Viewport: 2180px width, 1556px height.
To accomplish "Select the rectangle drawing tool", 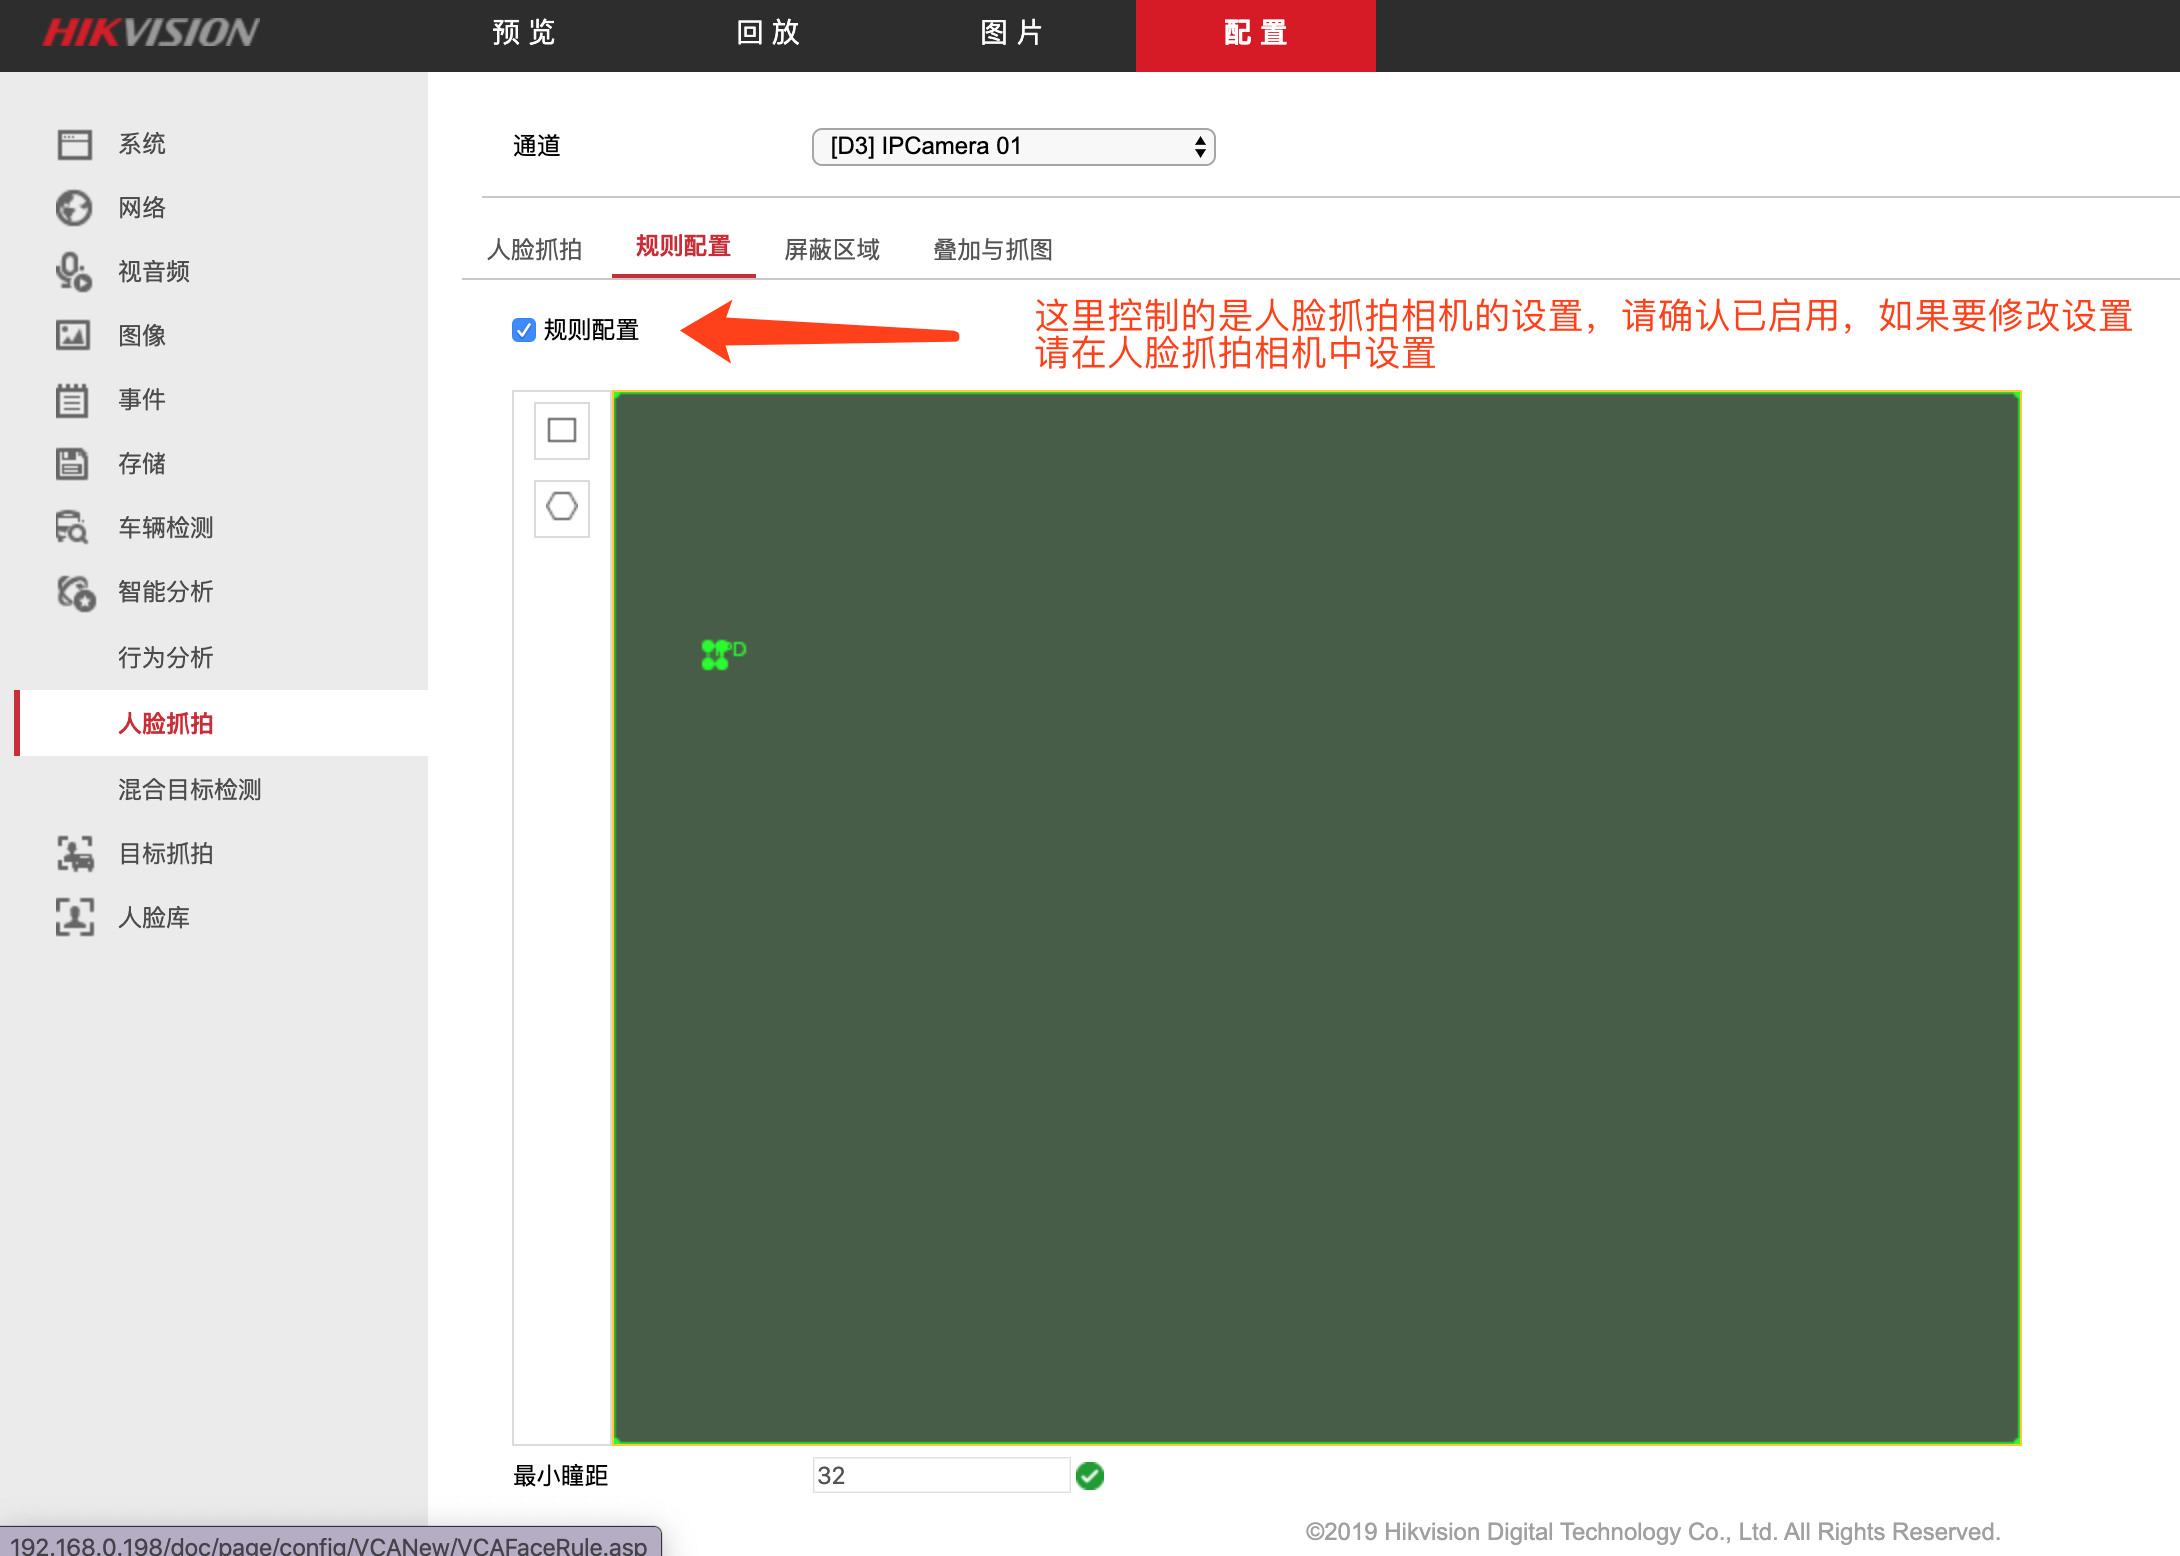I will [562, 431].
